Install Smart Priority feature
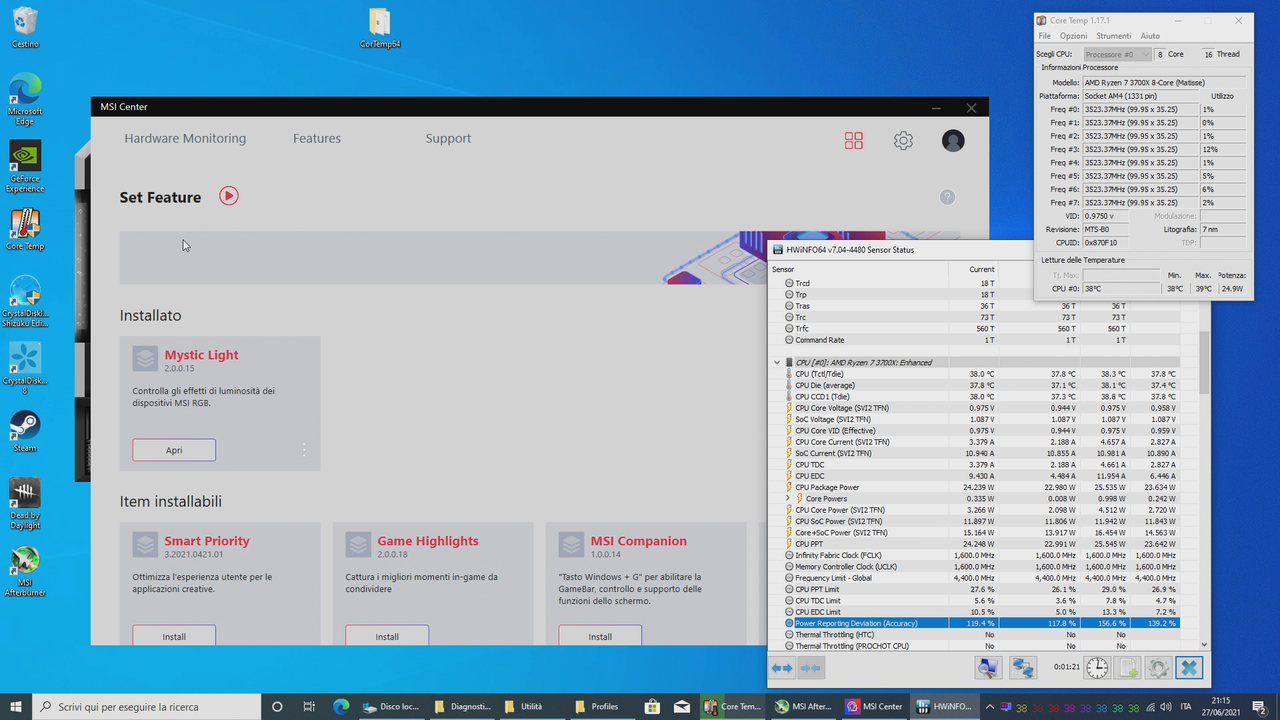Image resolution: width=1280 pixels, height=720 pixels. pyautogui.click(x=174, y=636)
